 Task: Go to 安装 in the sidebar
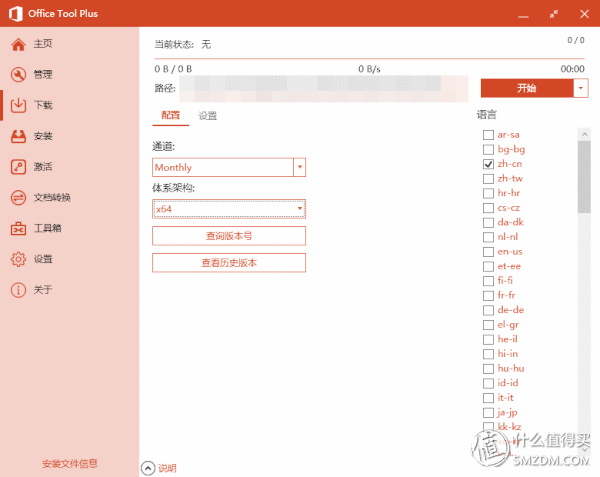pyautogui.click(x=43, y=136)
